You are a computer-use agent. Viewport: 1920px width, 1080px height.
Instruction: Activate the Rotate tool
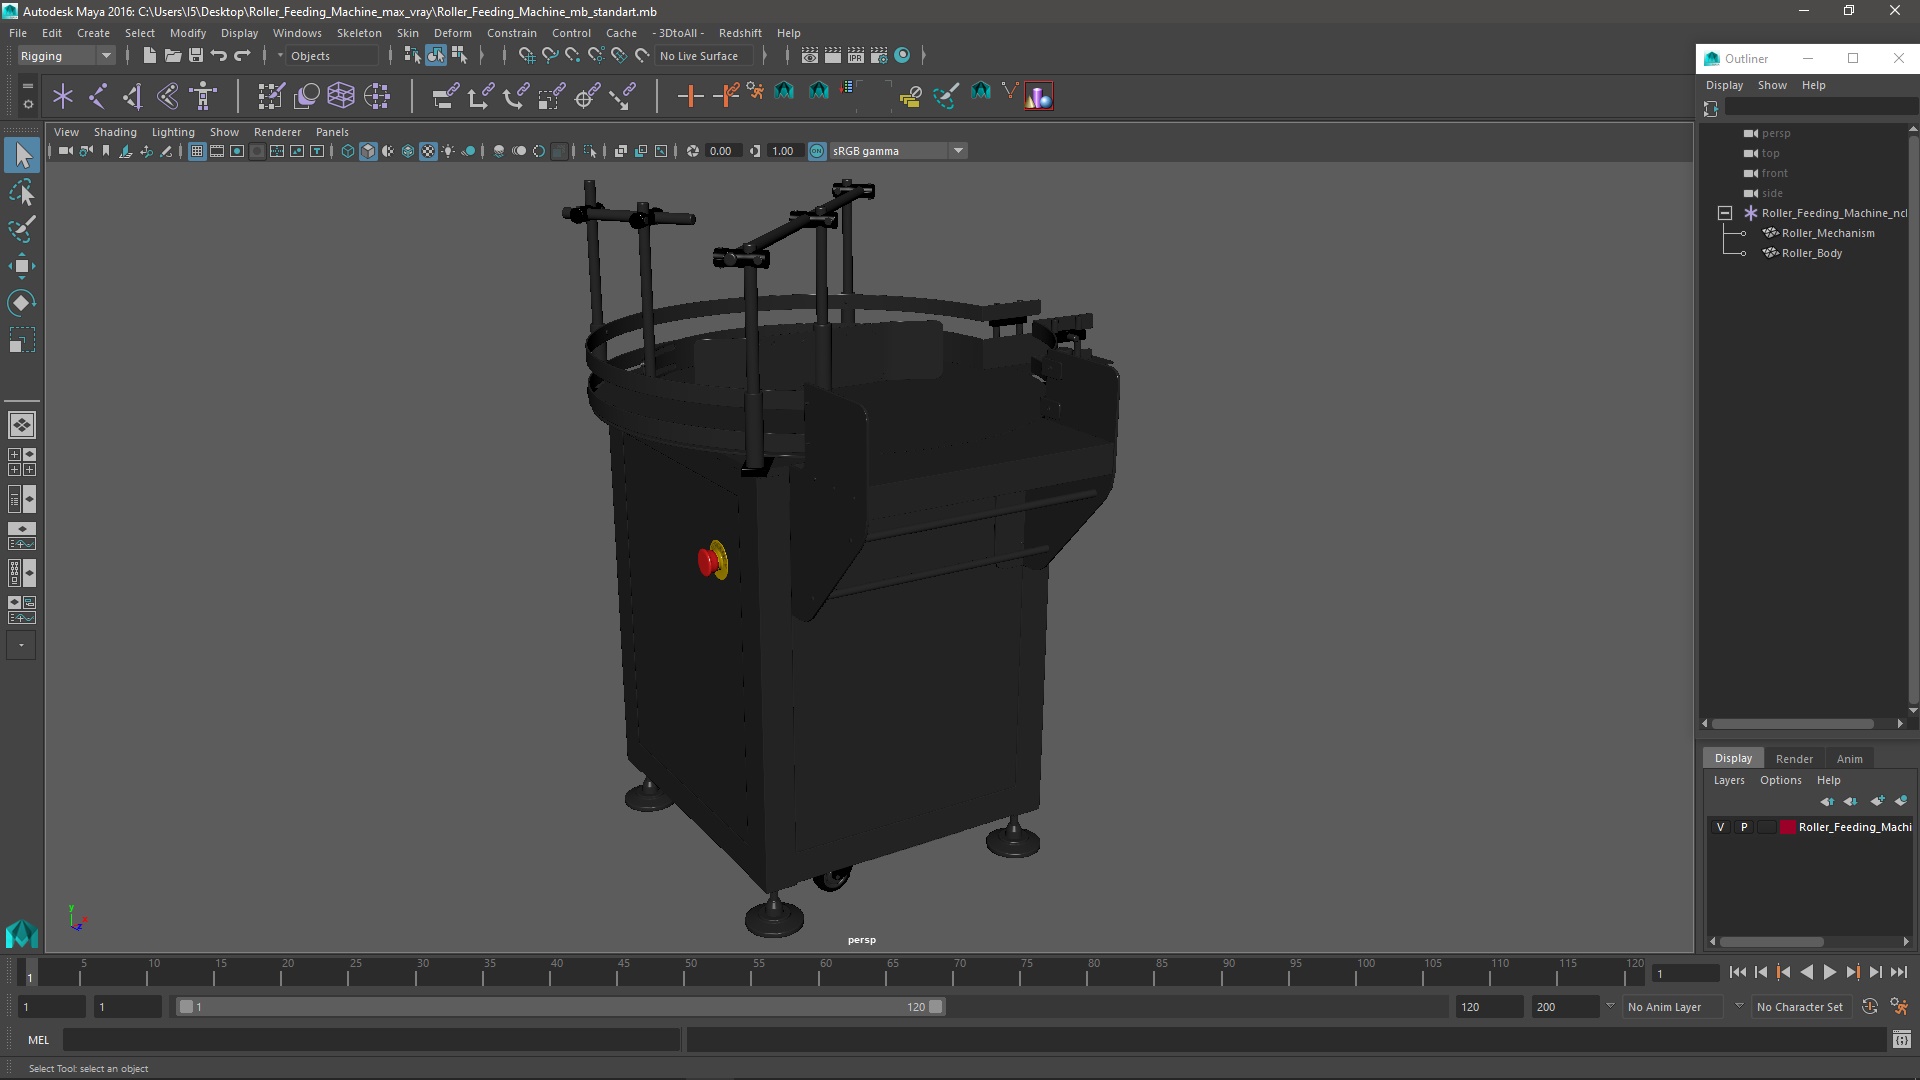[21, 303]
